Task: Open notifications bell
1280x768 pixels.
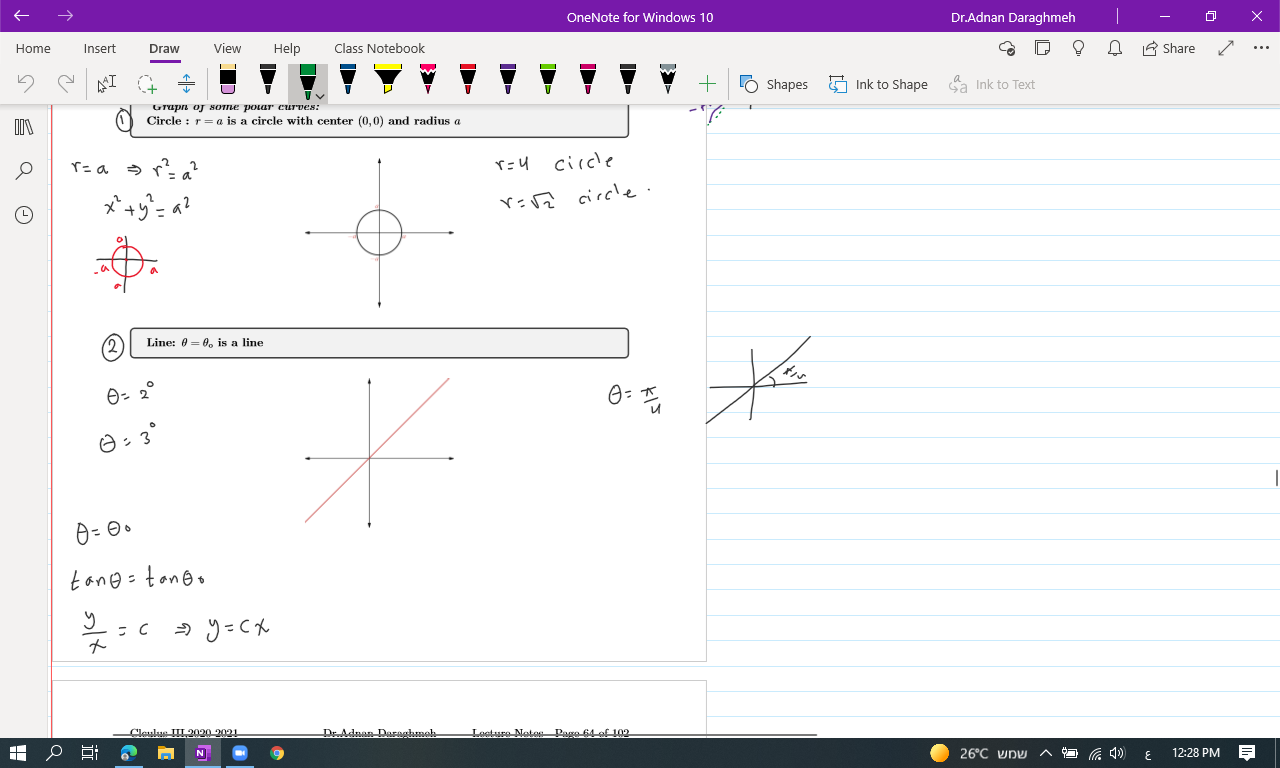Action: pyautogui.click(x=1115, y=48)
